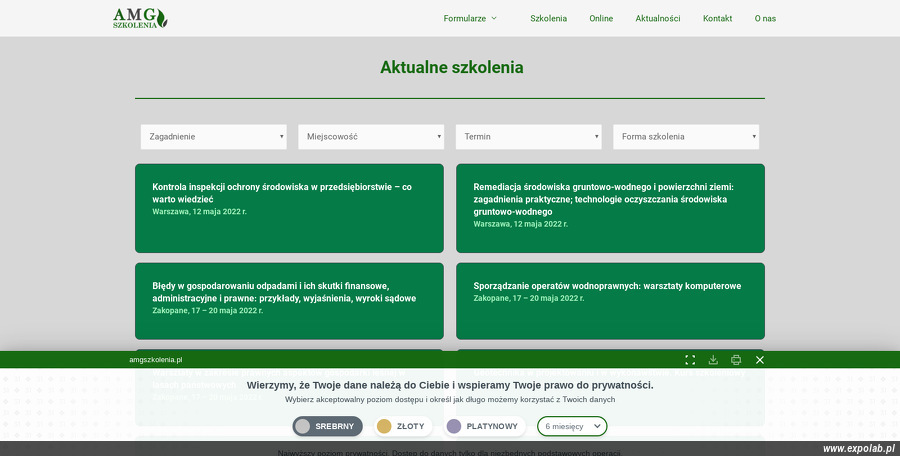900x456 pixels.
Task: Open fullscreen view icon in consent bar
Action: point(690,360)
